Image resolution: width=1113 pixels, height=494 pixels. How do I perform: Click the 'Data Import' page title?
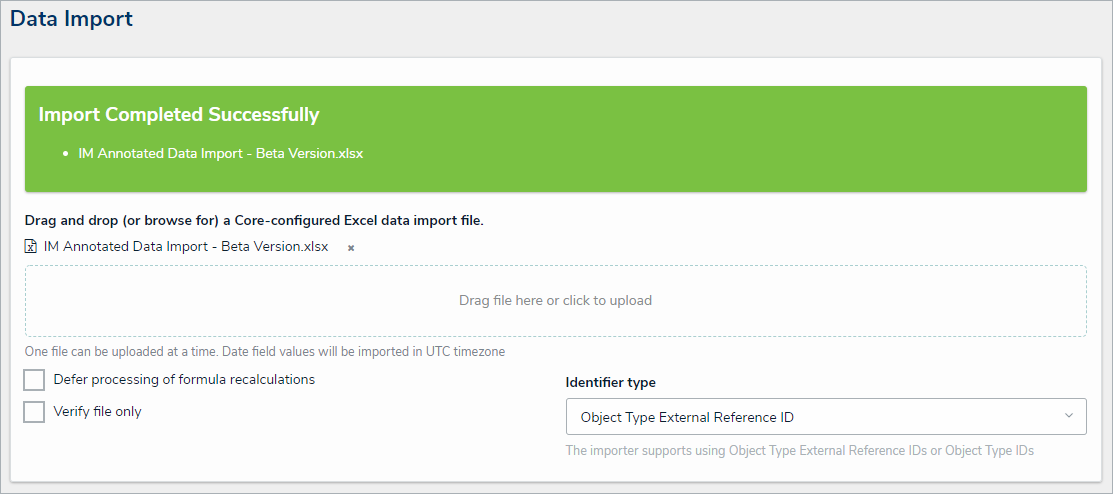[71, 19]
